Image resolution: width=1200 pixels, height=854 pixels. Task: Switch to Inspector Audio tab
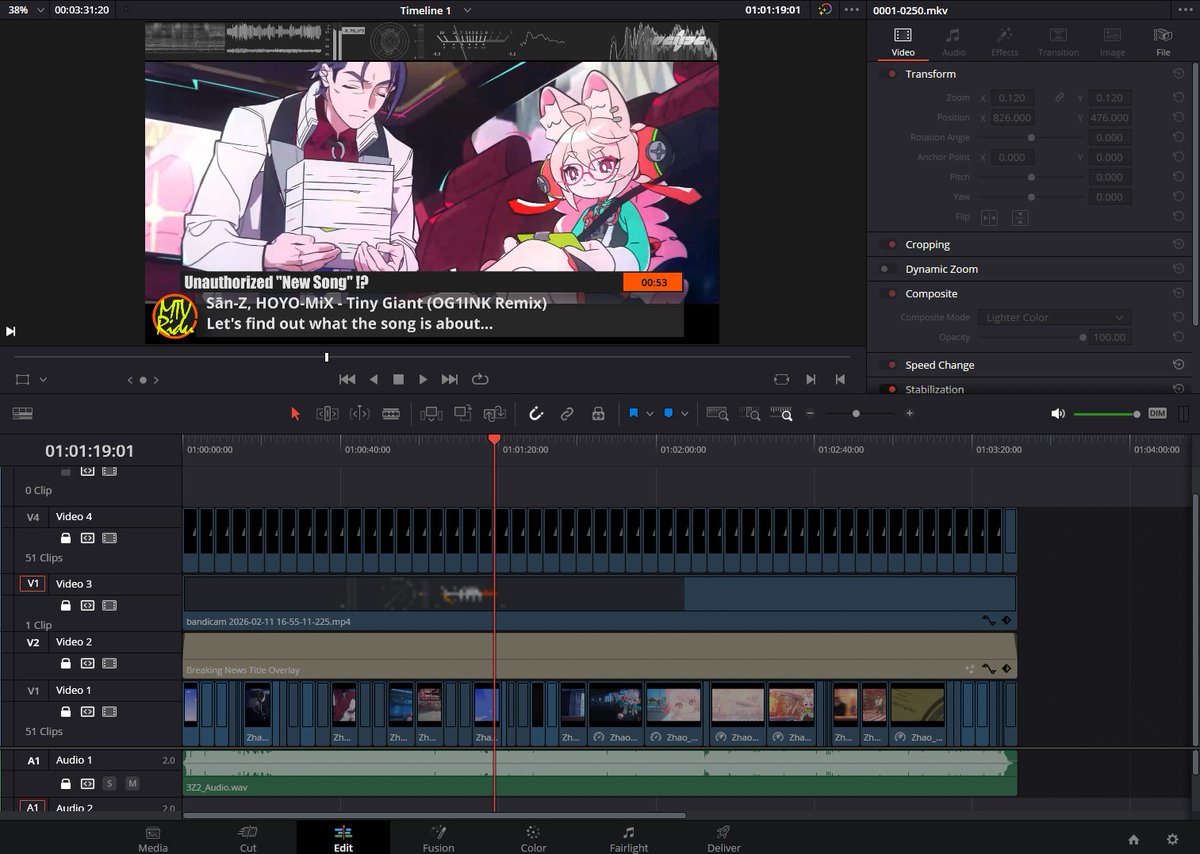click(953, 42)
